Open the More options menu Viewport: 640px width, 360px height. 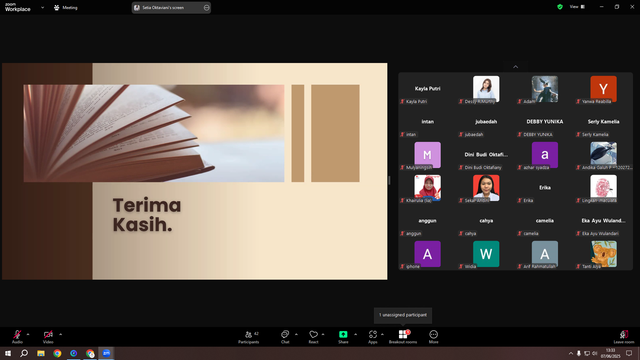(x=433, y=337)
